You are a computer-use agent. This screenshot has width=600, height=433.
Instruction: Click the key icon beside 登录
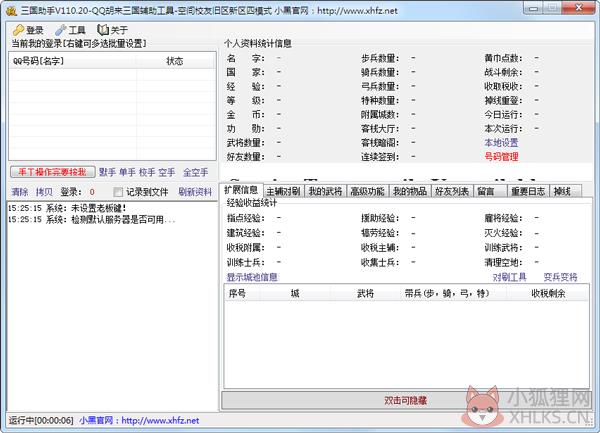tap(18, 30)
